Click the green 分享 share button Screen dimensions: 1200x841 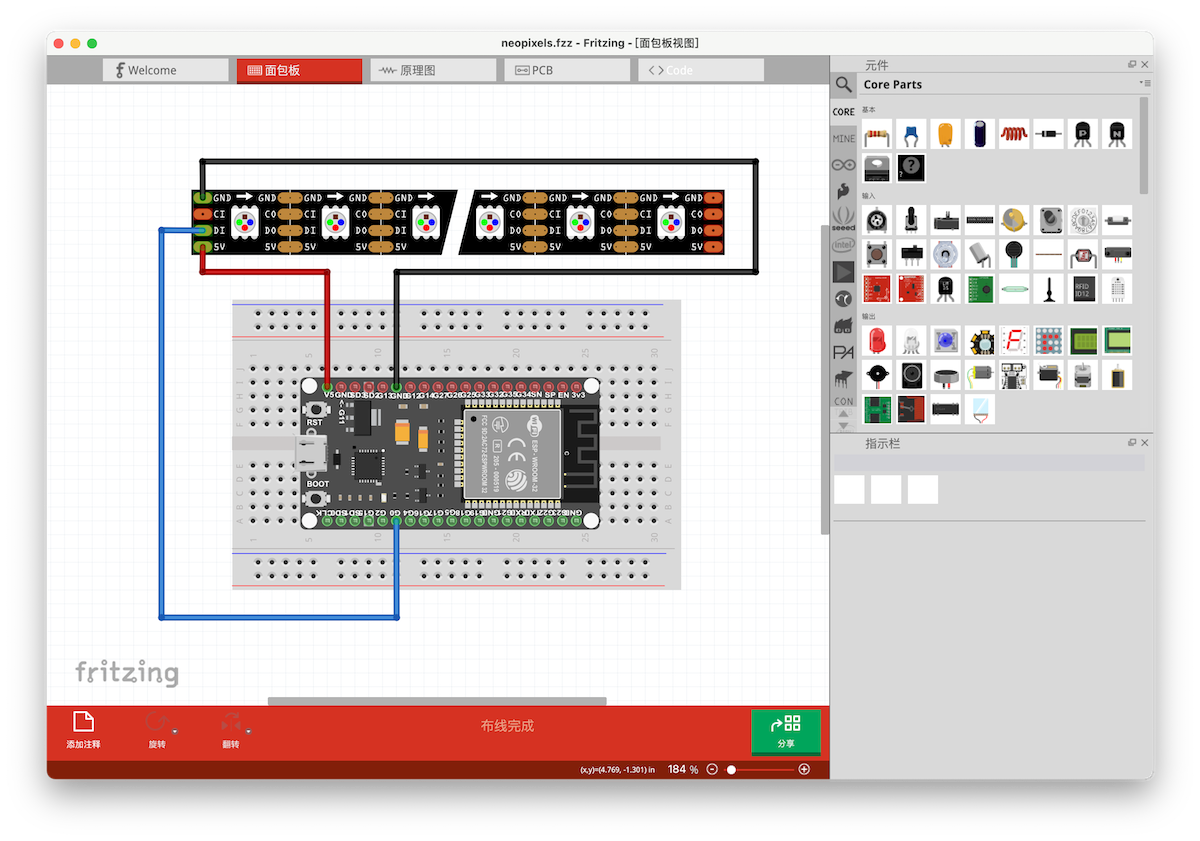[x=786, y=731]
